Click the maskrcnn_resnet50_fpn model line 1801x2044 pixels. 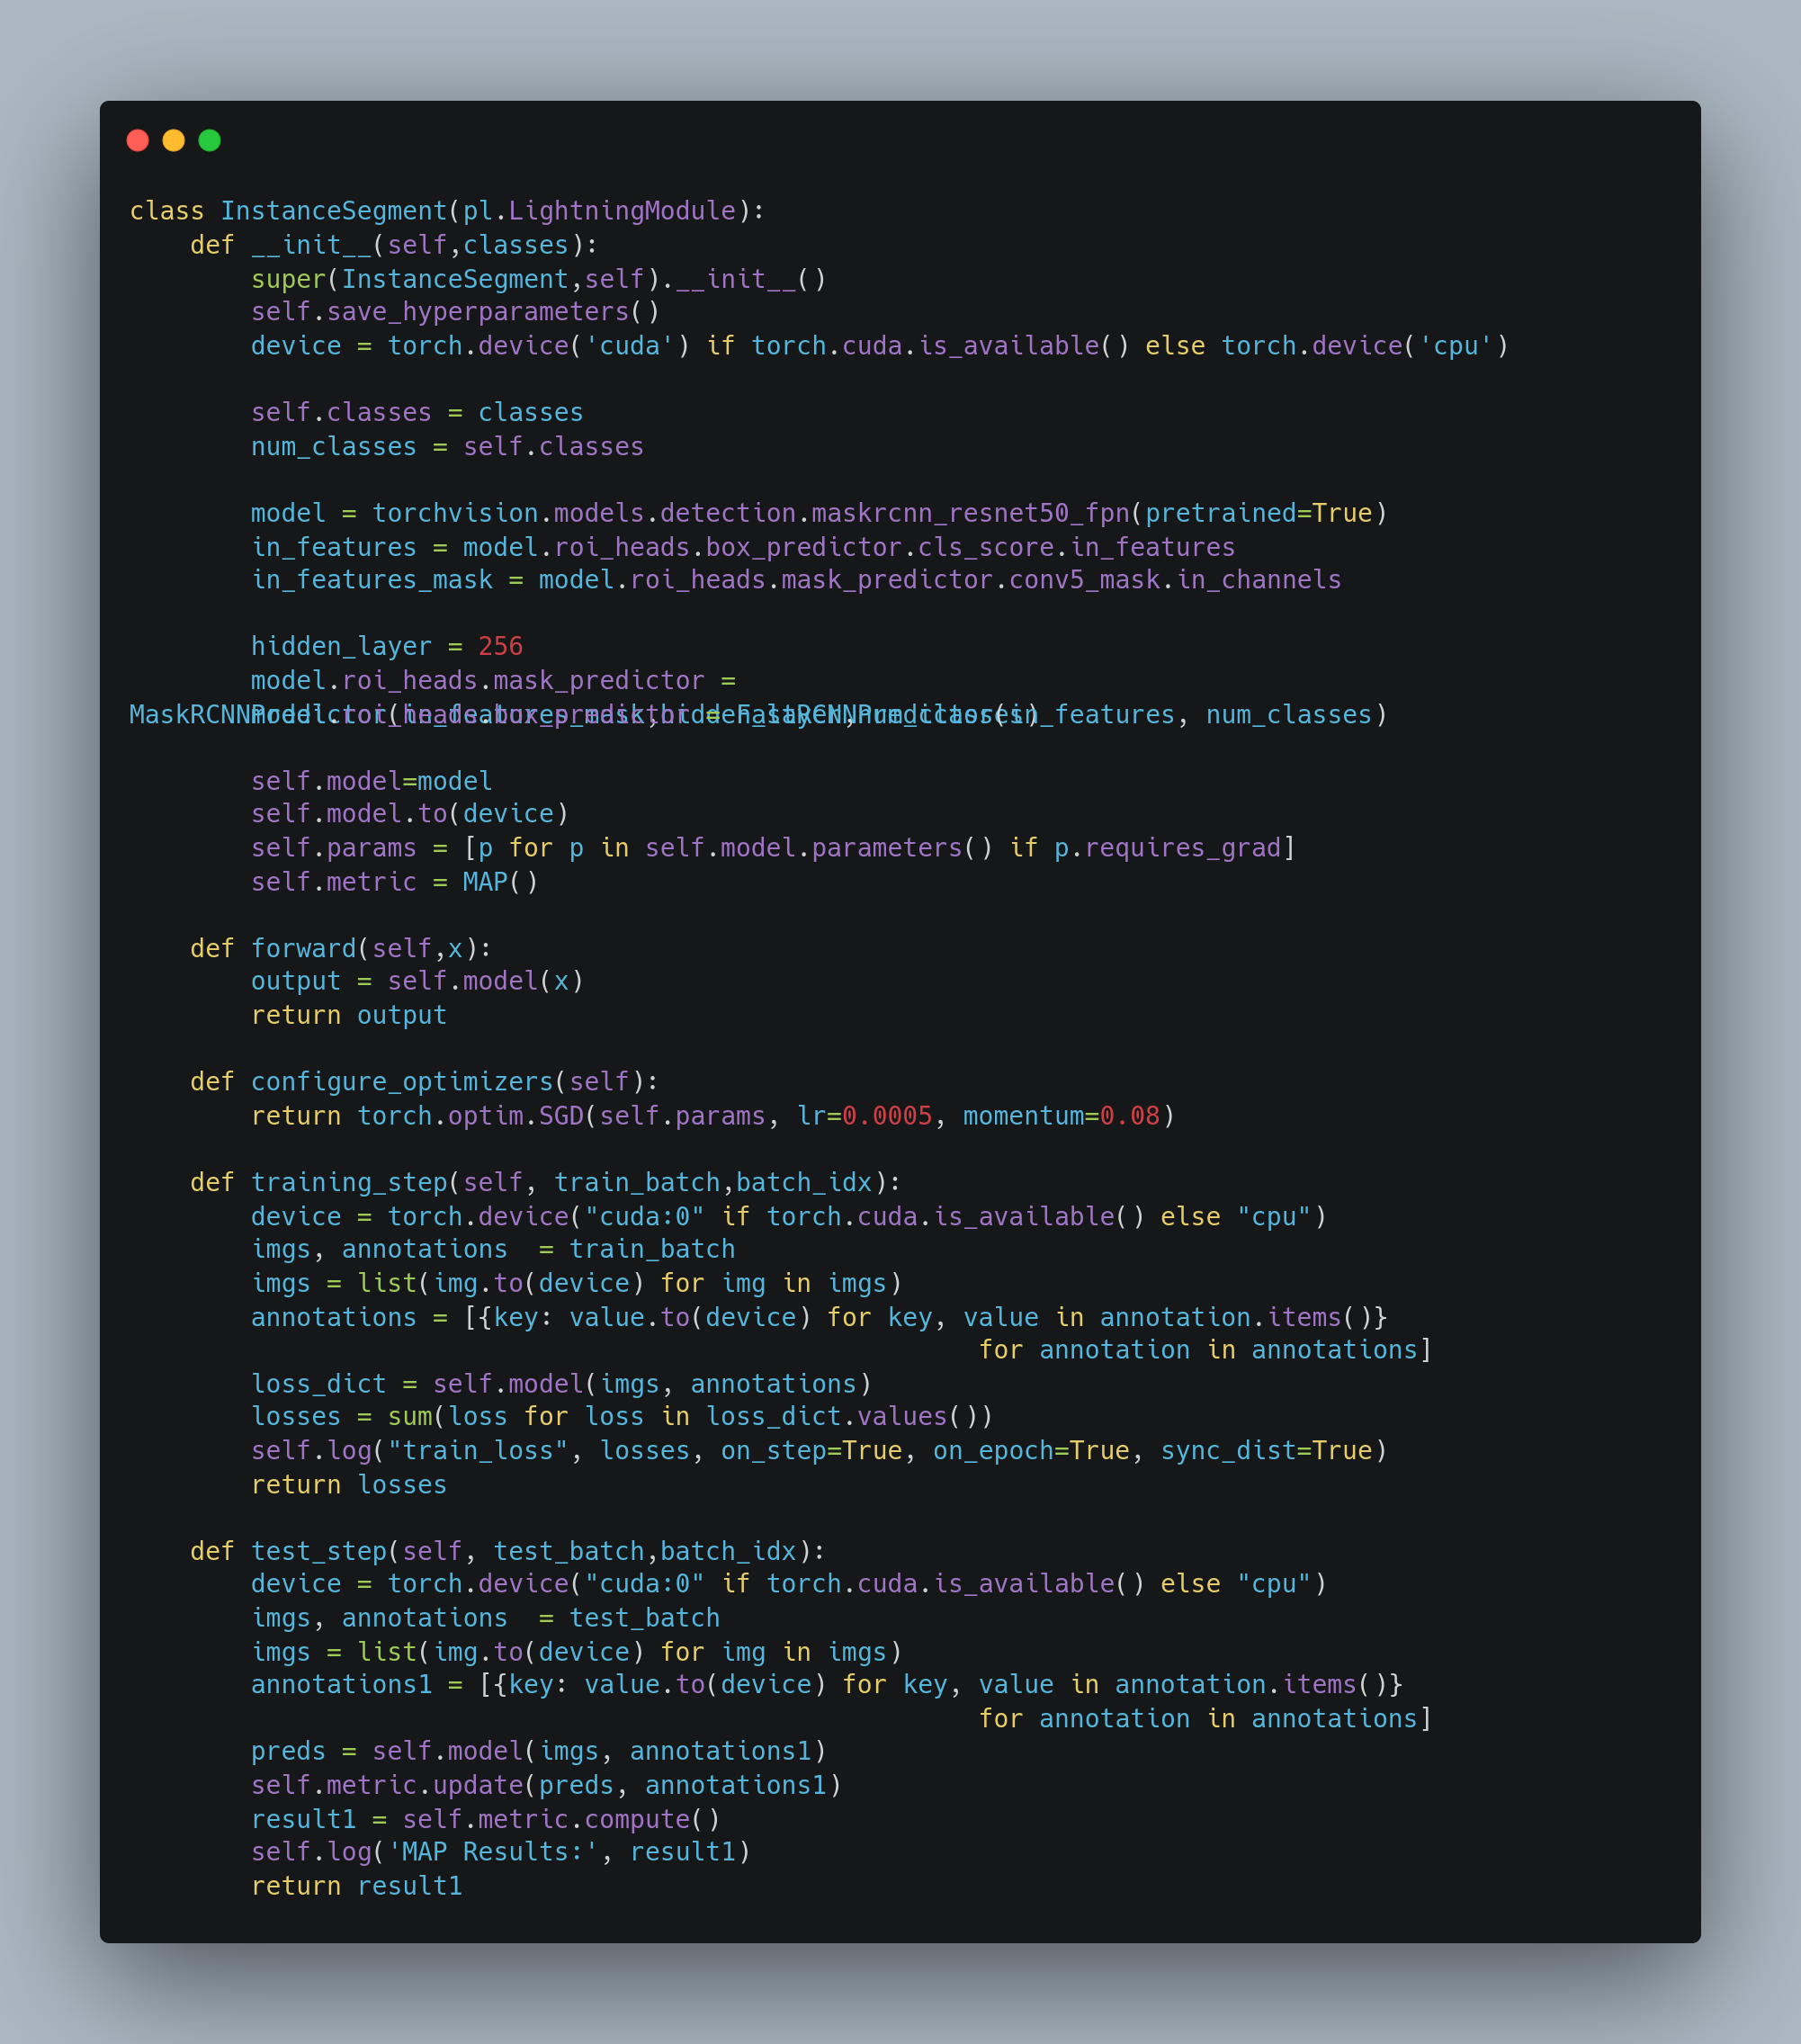tap(819, 513)
